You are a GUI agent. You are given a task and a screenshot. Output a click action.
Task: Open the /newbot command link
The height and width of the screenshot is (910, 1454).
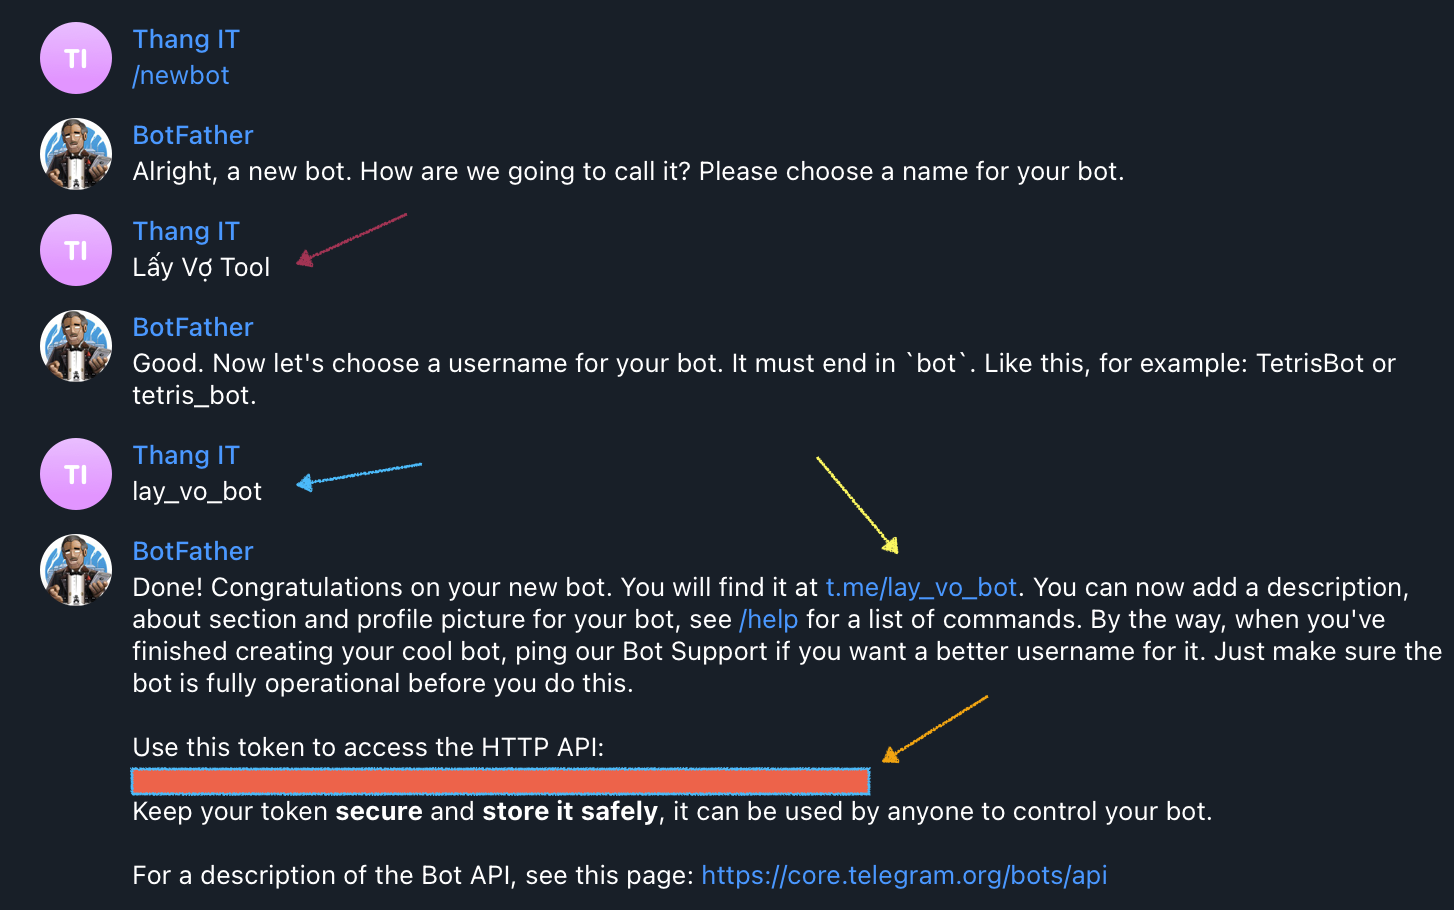tap(181, 74)
